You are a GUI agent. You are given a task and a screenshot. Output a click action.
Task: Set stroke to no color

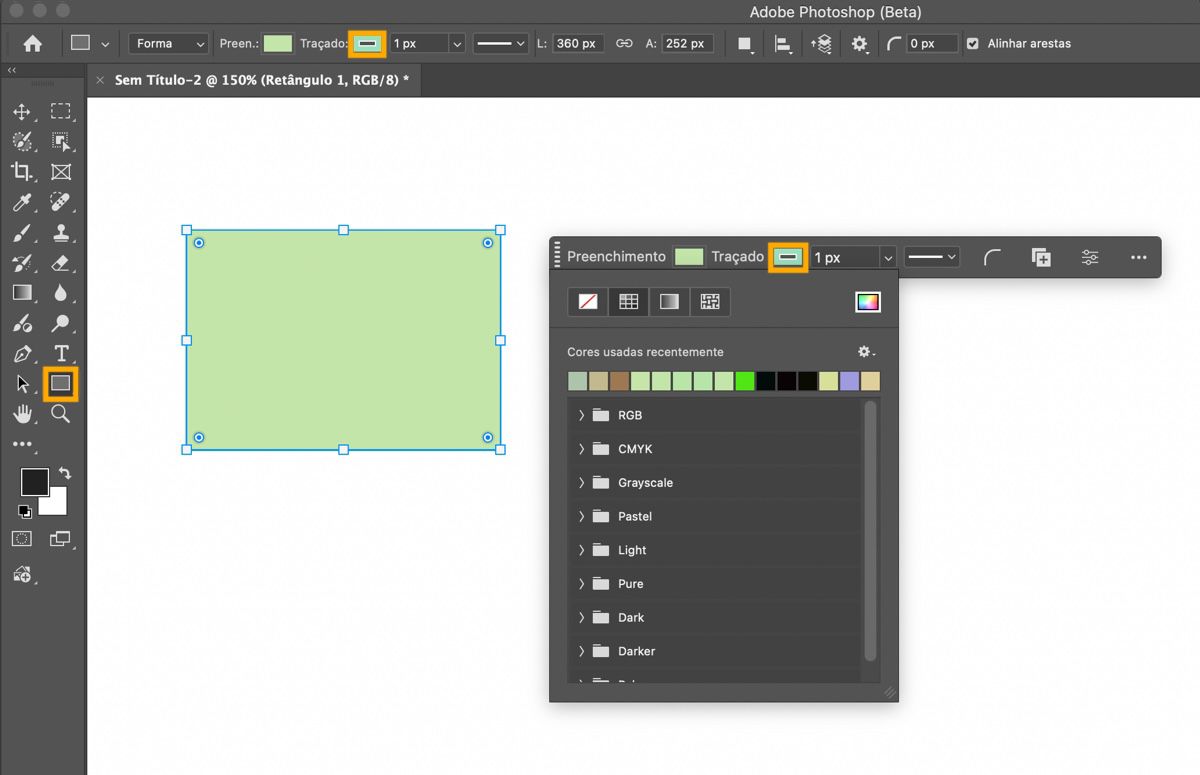click(x=588, y=302)
